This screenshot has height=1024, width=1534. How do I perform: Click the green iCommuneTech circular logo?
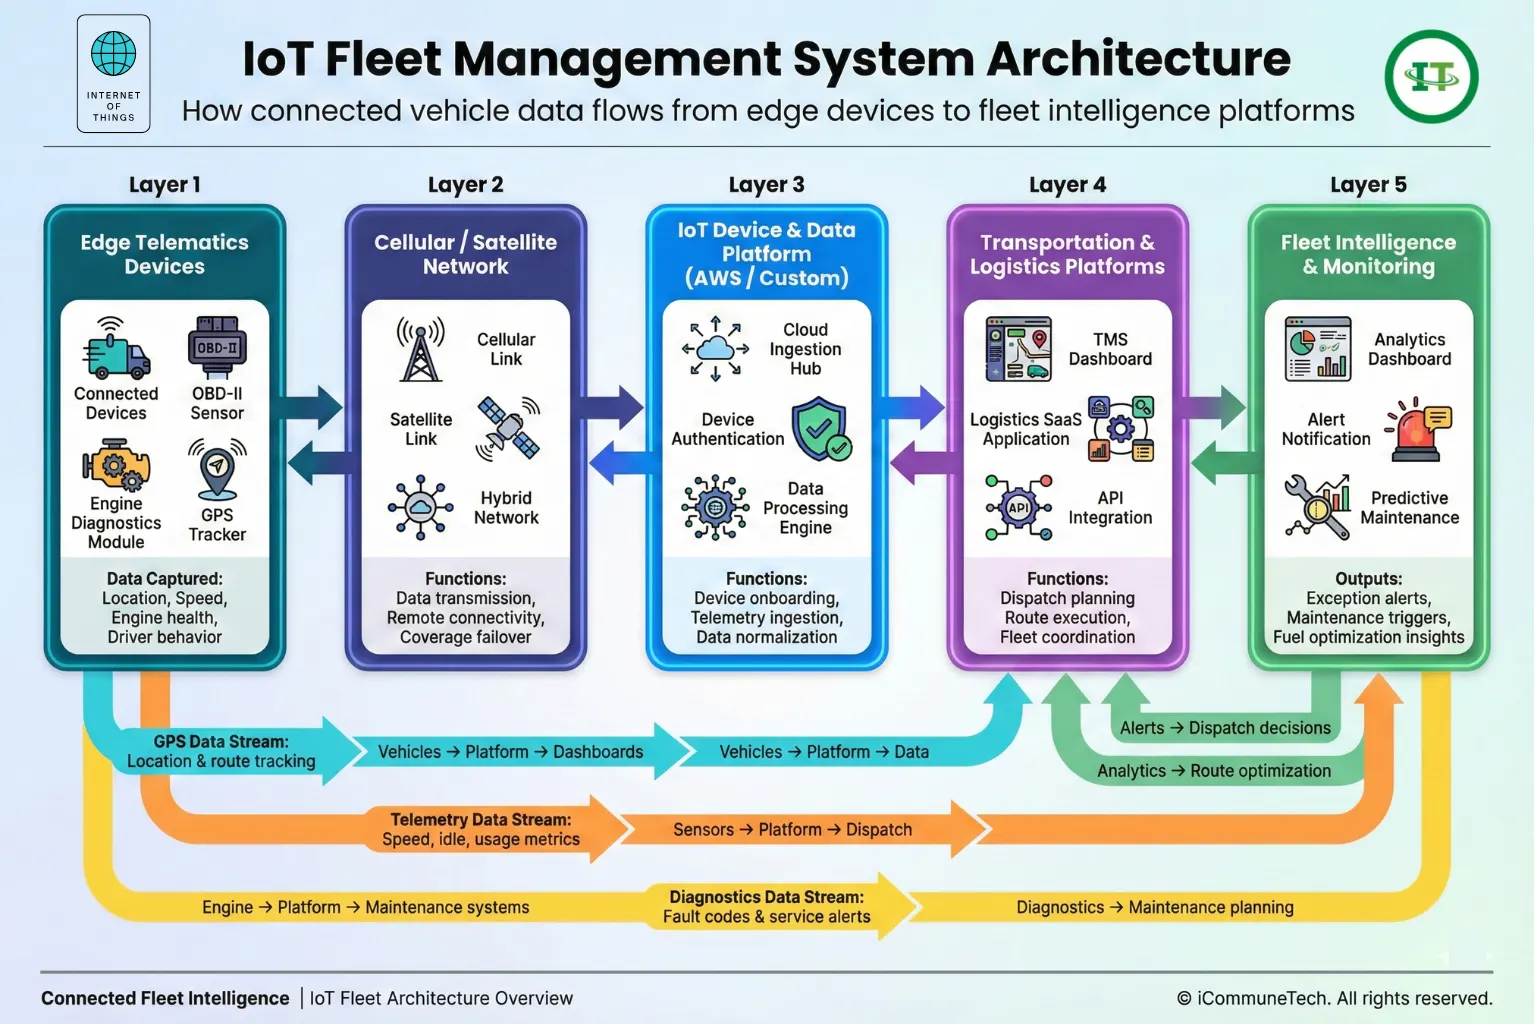[1431, 77]
